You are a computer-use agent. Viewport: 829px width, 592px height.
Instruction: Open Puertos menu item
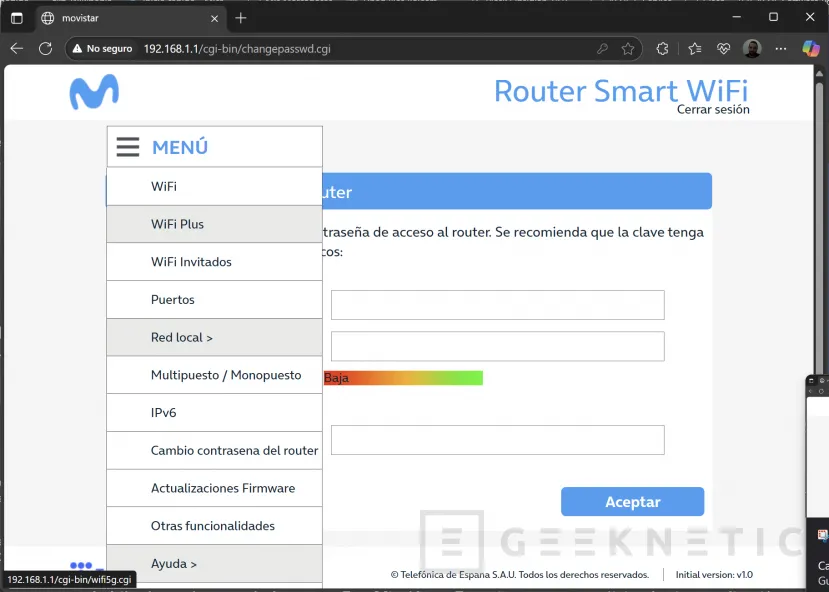215,300
